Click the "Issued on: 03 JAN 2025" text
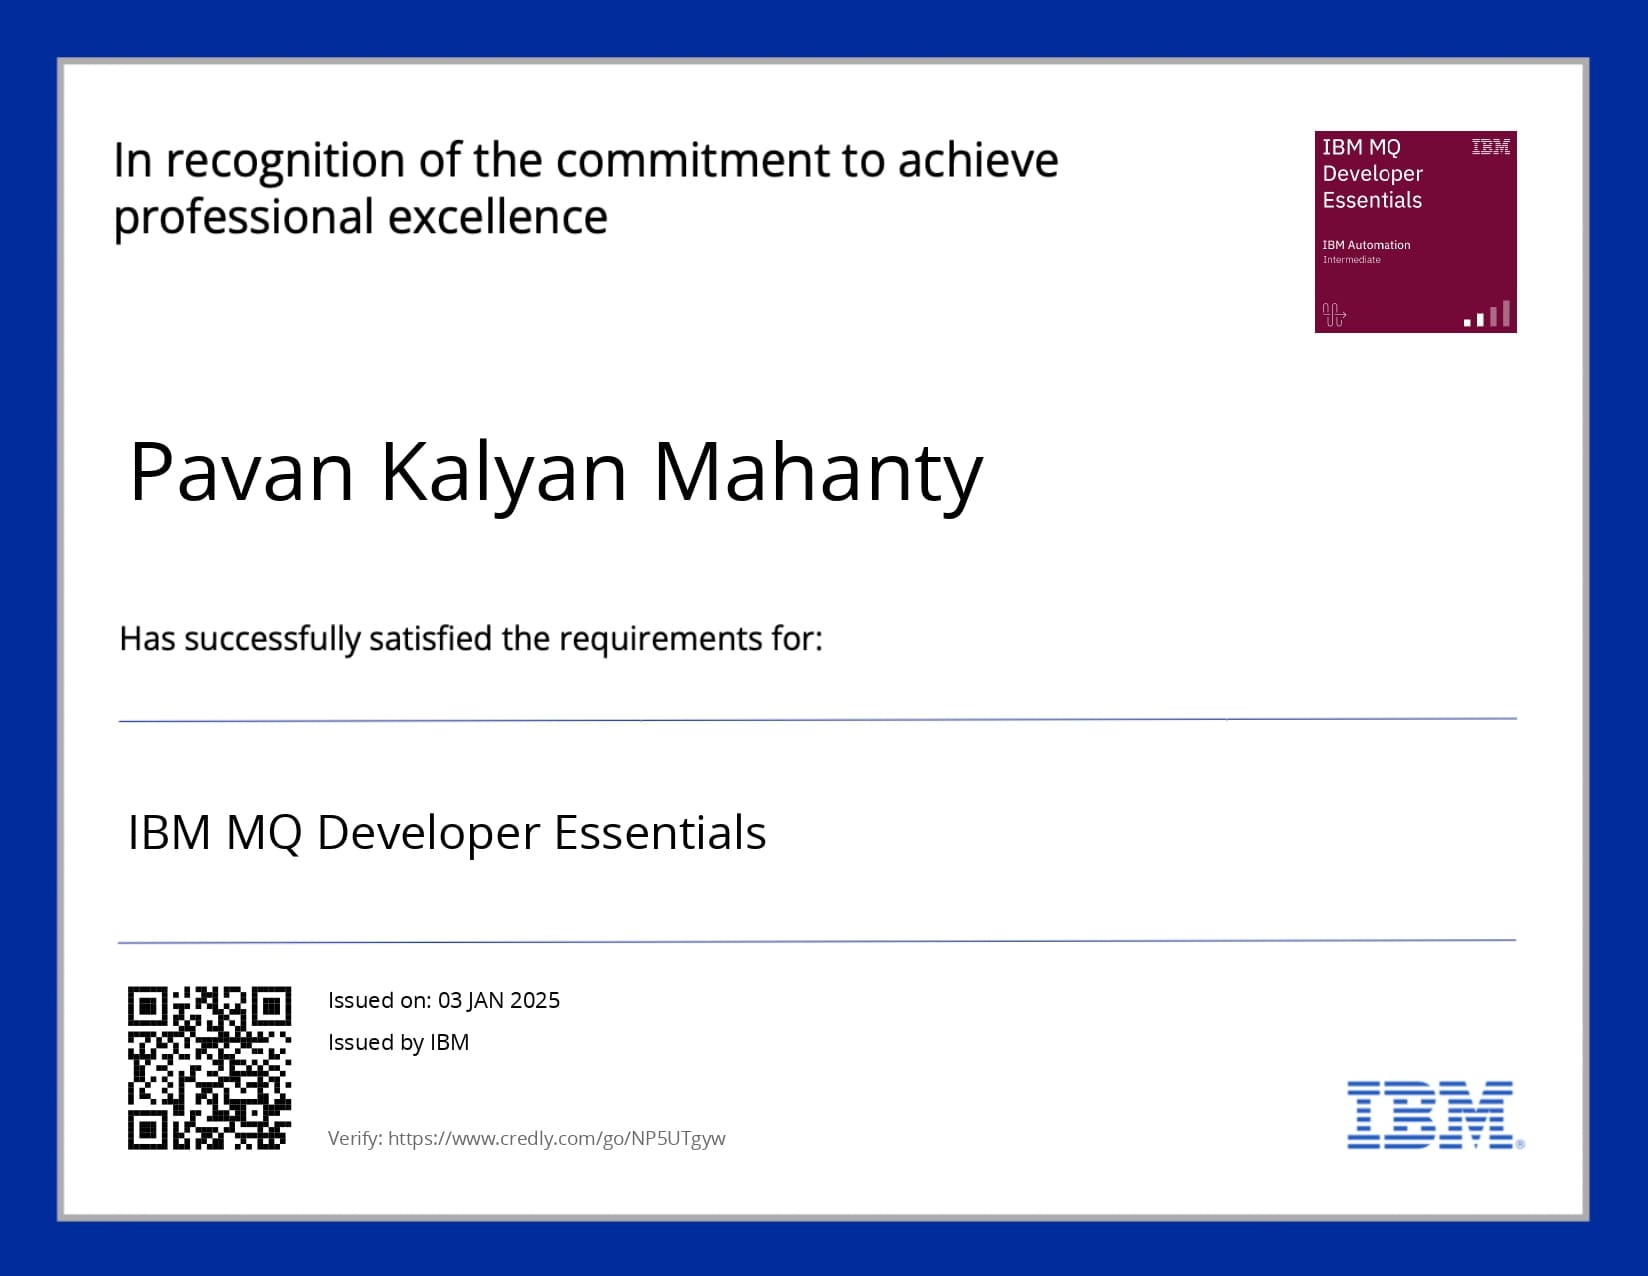Image resolution: width=1648 pixels, height=1276 pixels. coord(444,1000)
